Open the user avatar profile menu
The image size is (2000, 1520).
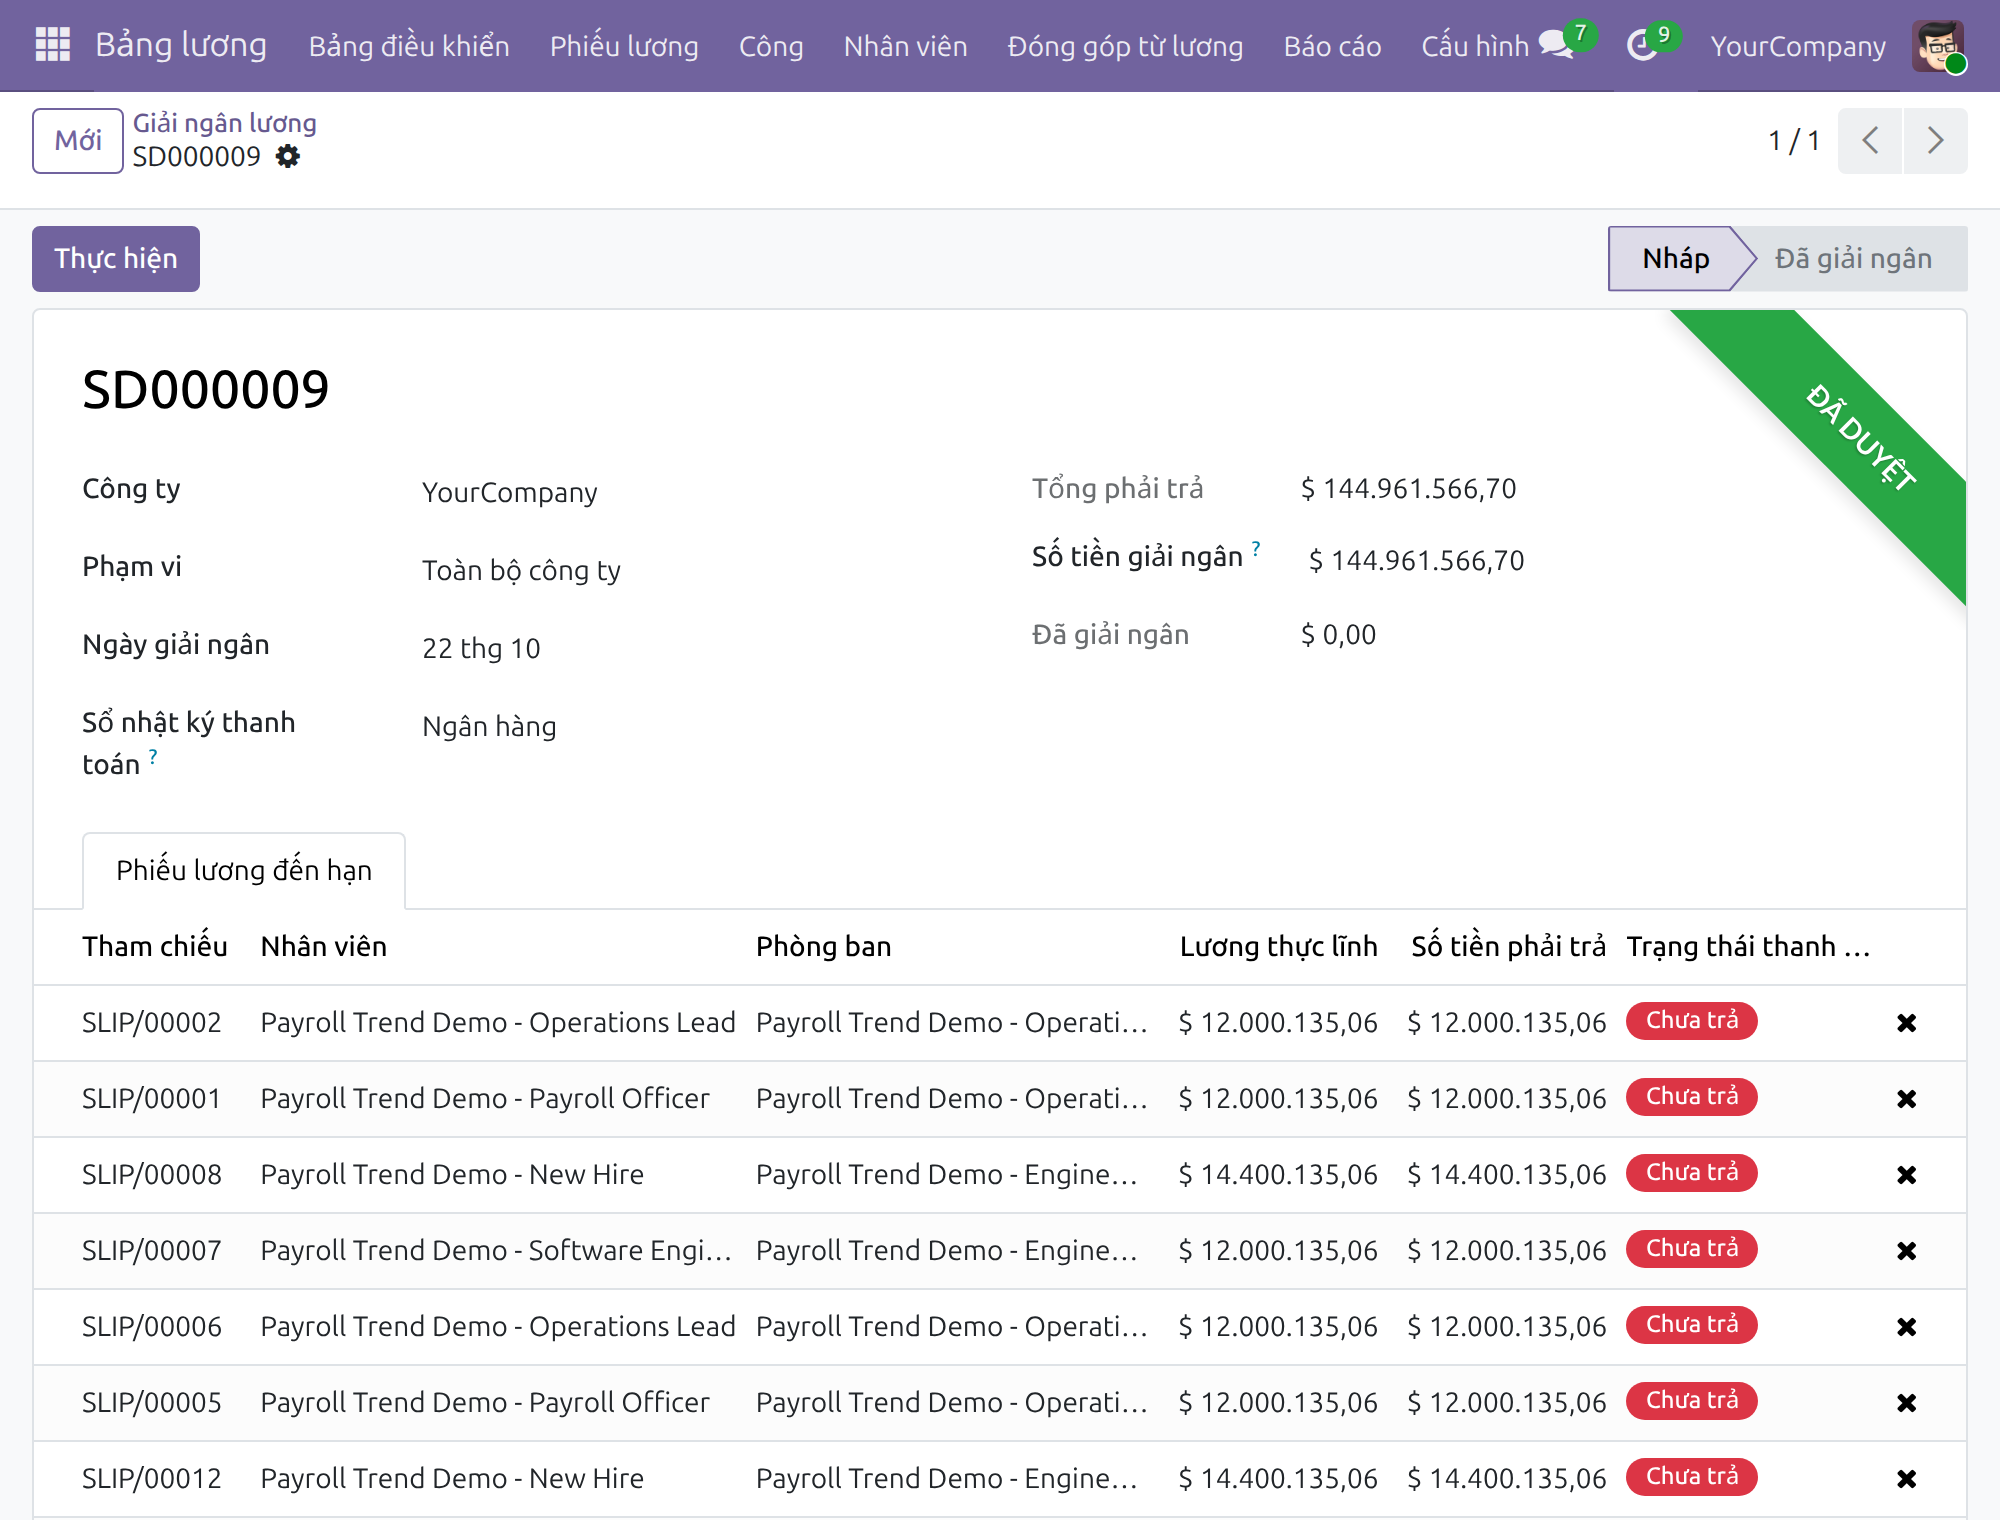point(1938,46)
